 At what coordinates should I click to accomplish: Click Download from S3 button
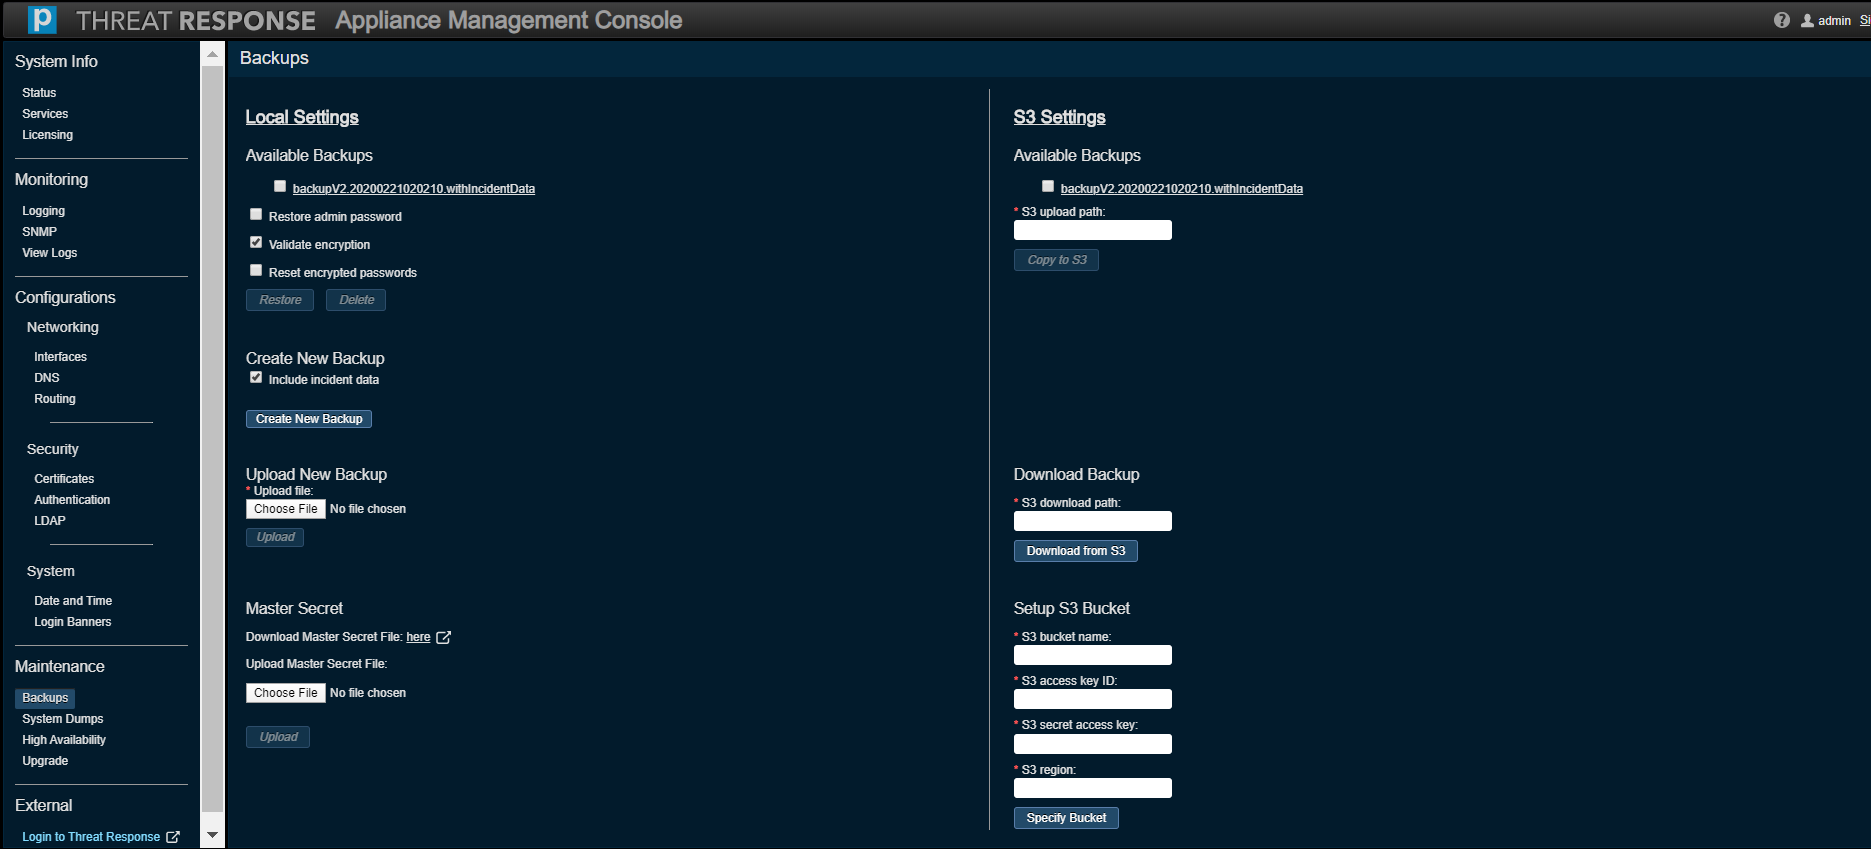(1075, 551)
